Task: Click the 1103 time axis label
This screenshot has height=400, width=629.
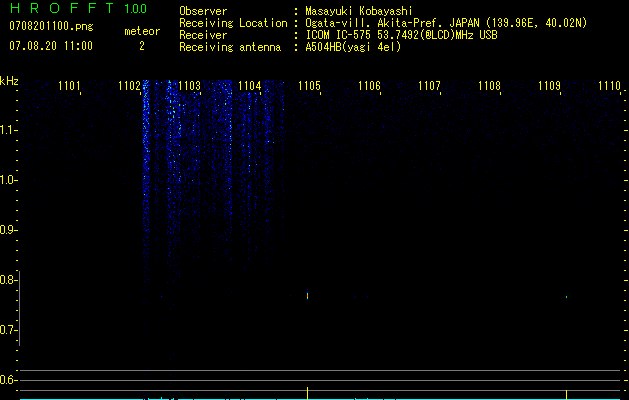Action: click(x=189, y=86)
